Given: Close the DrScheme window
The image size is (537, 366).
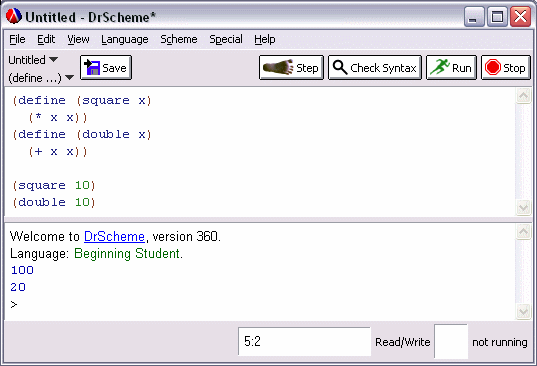Looking at the screenshot, I should point(520,16).
